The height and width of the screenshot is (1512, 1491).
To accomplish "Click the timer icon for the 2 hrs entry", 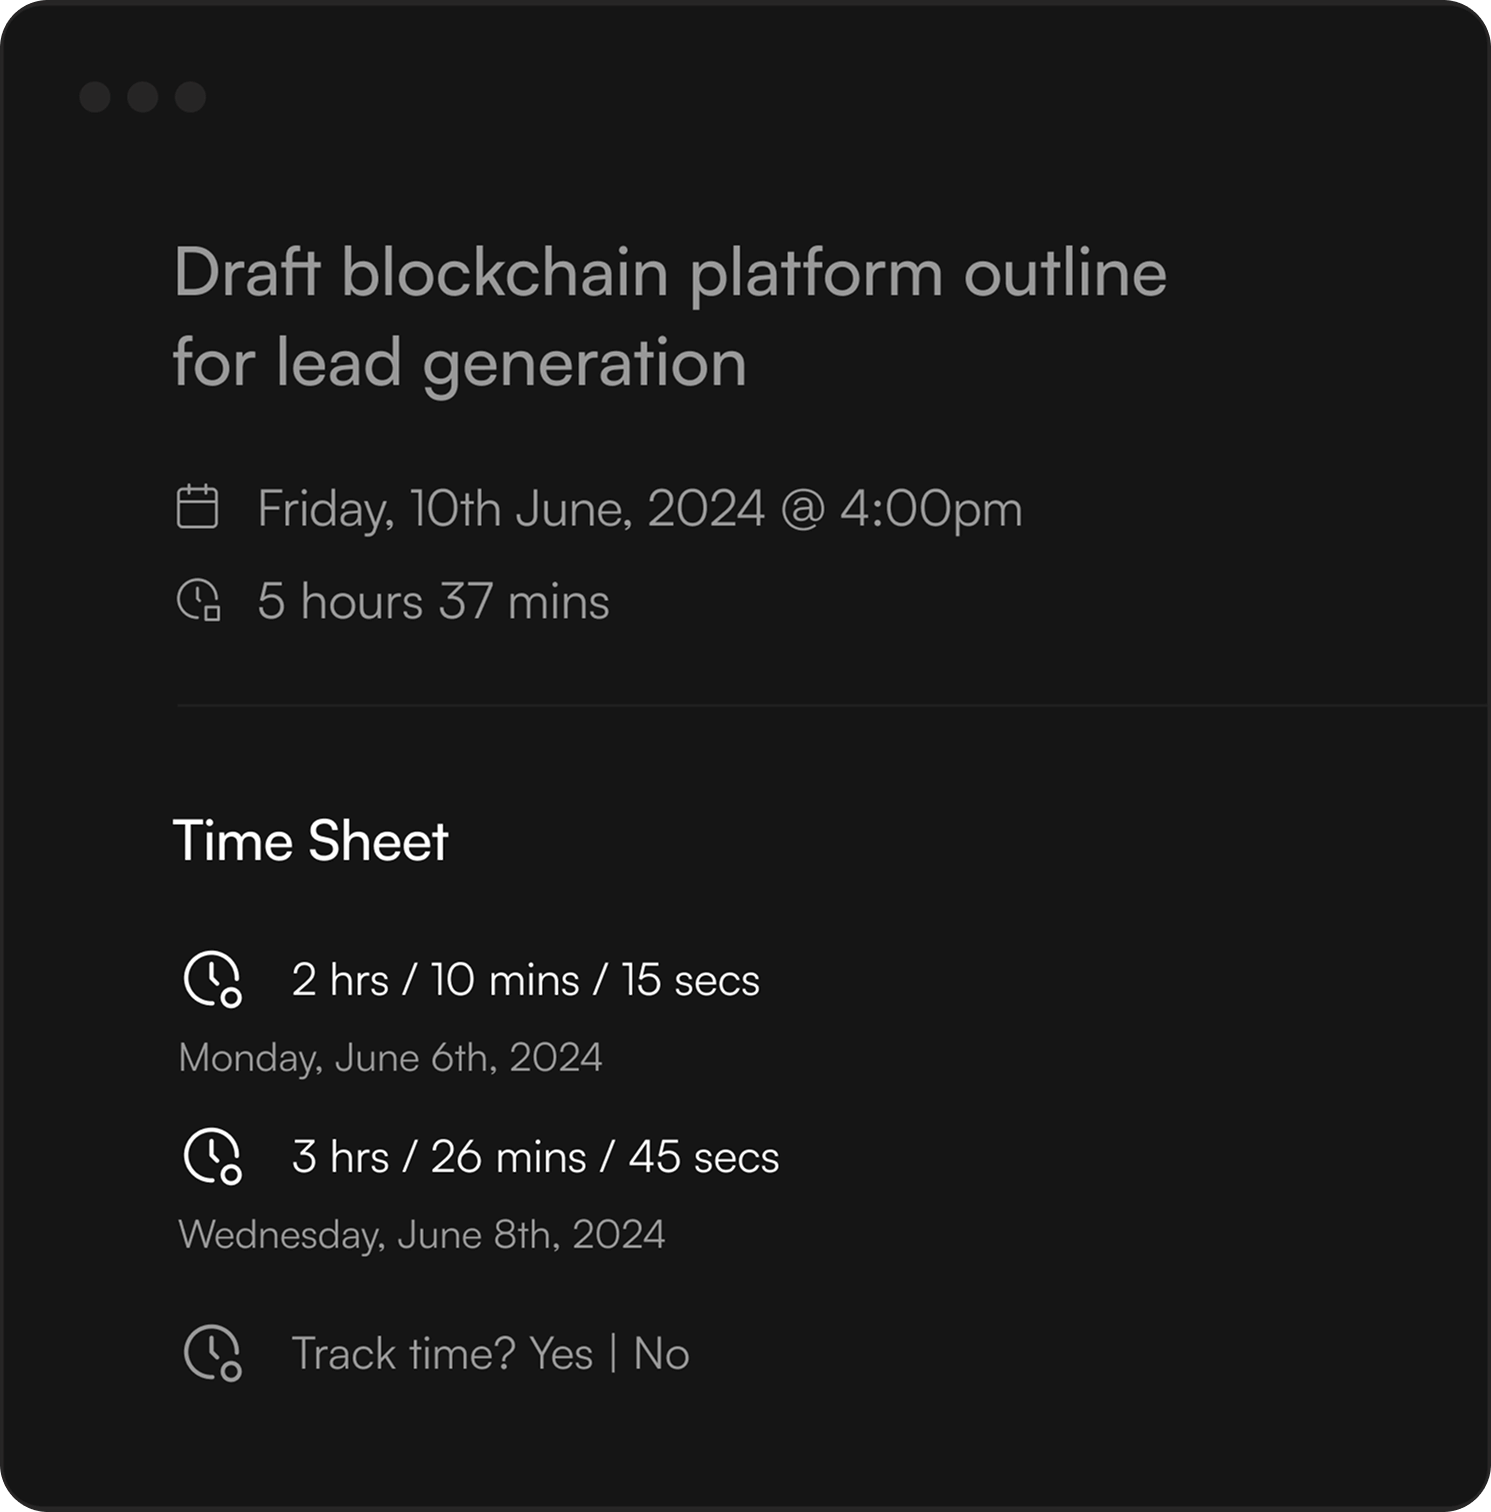I will (x=212, y=979).
